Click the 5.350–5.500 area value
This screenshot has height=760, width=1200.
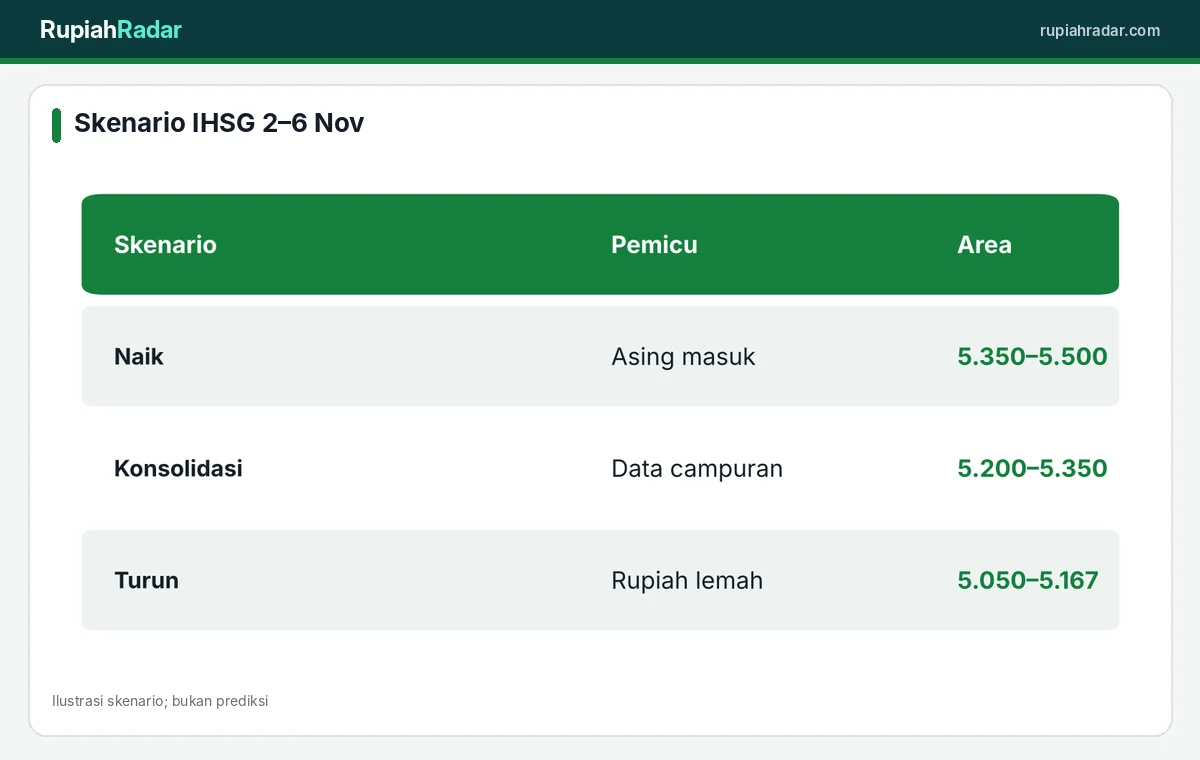pyautogui.click(x=1032, y=357)
